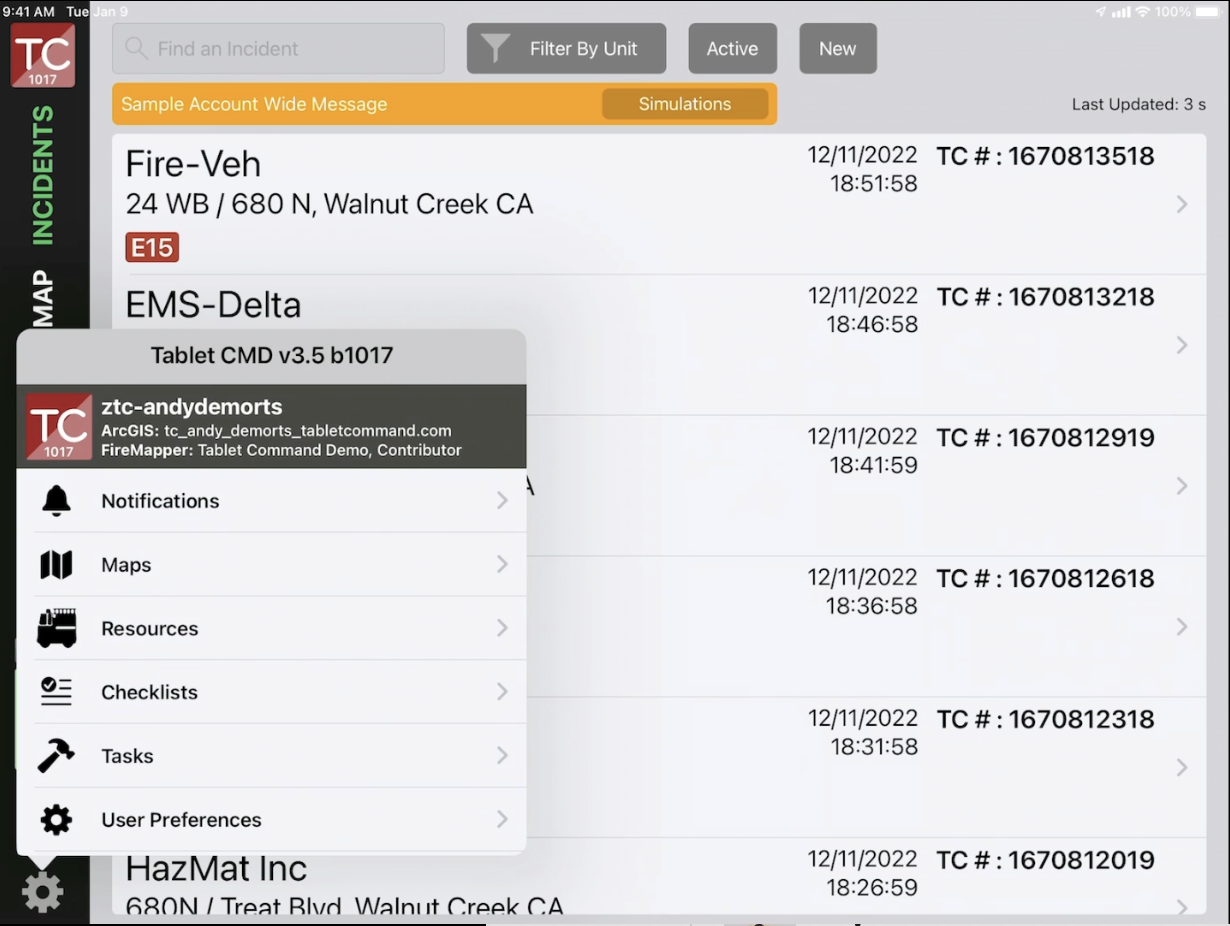Toggle the Active incidents filter
The height and width of the screenshot is (926, 1230).
pyautogui.click(x=732, y=49)
